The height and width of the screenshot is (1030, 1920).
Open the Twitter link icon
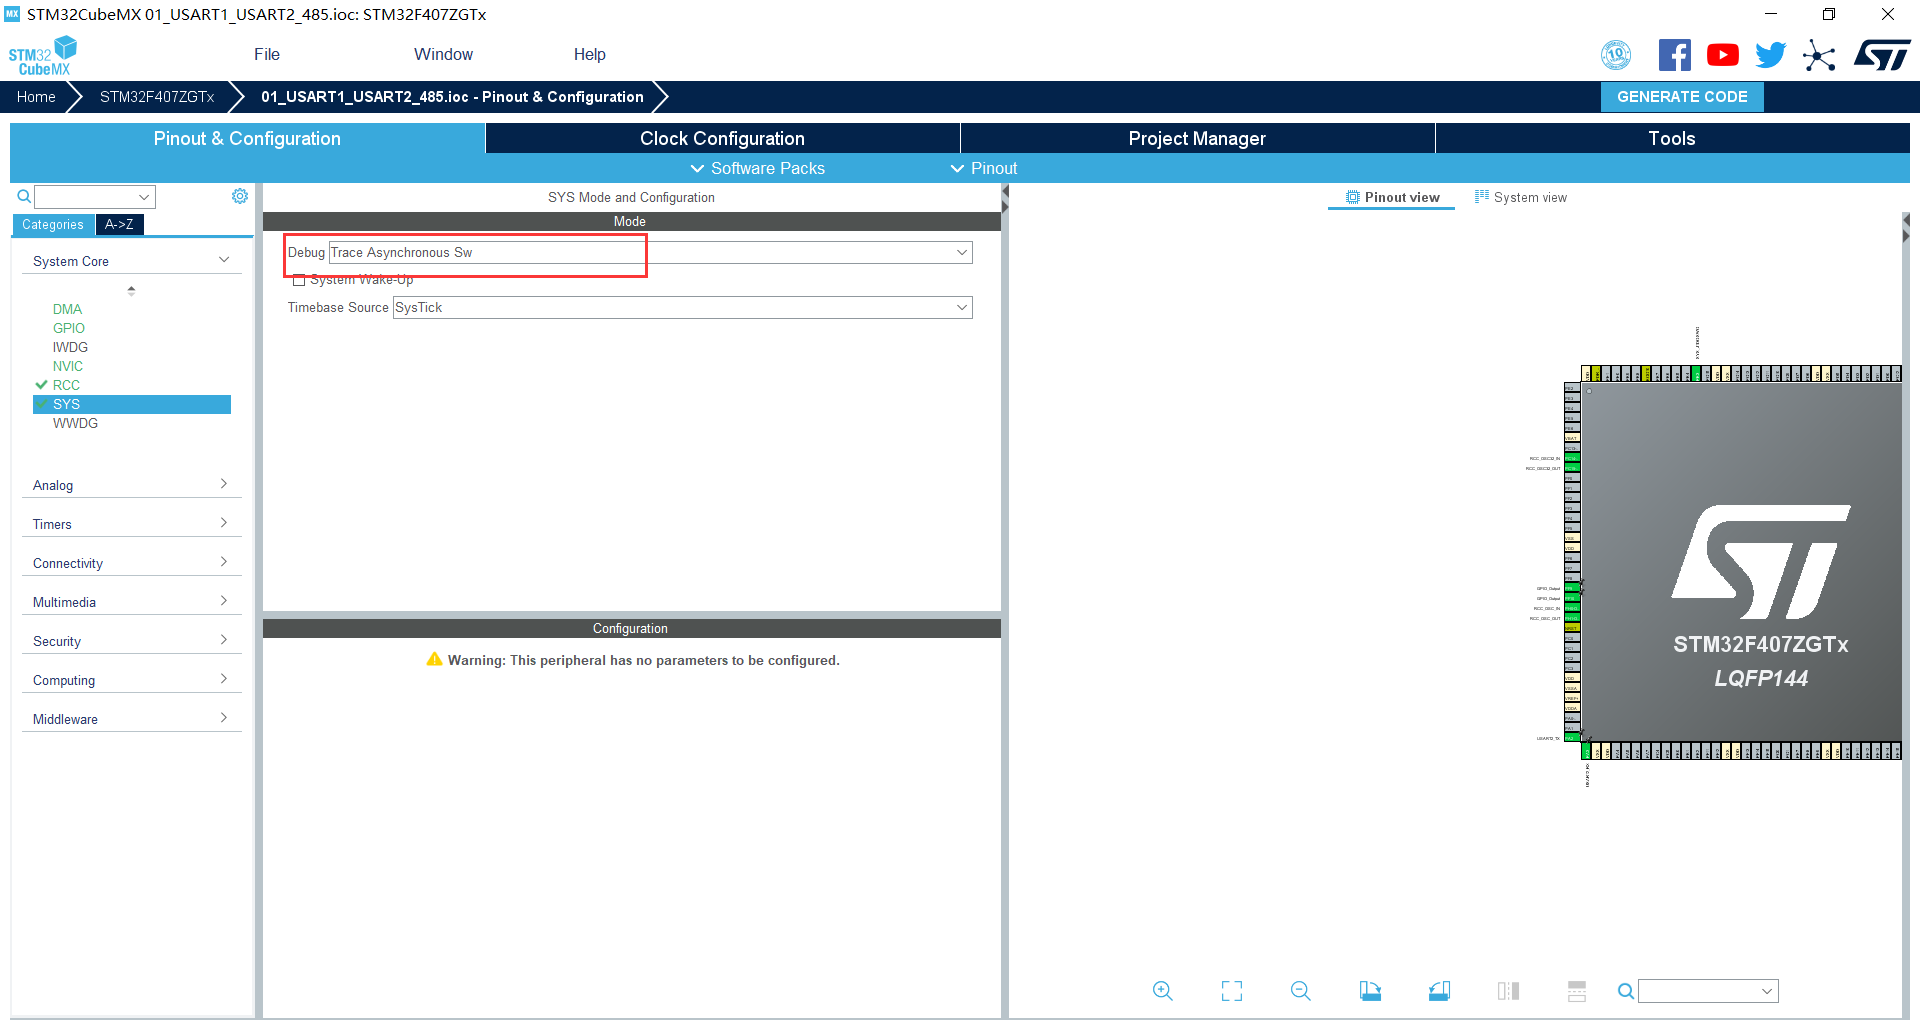click(1770, 55)
